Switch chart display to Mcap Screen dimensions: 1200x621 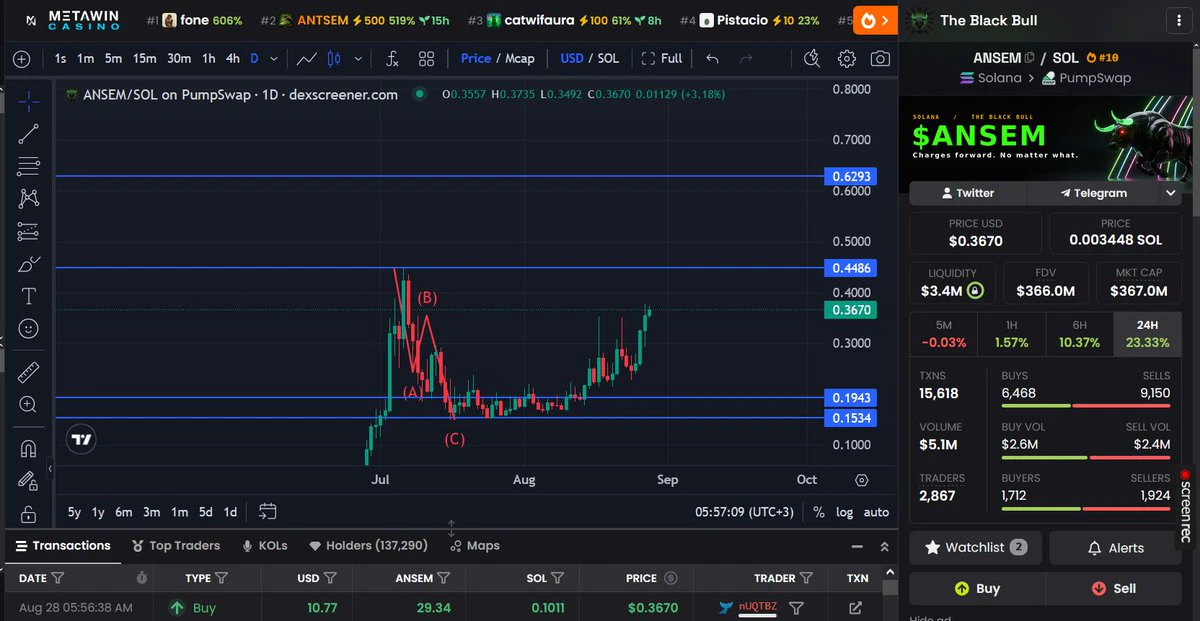coord(519,59)
